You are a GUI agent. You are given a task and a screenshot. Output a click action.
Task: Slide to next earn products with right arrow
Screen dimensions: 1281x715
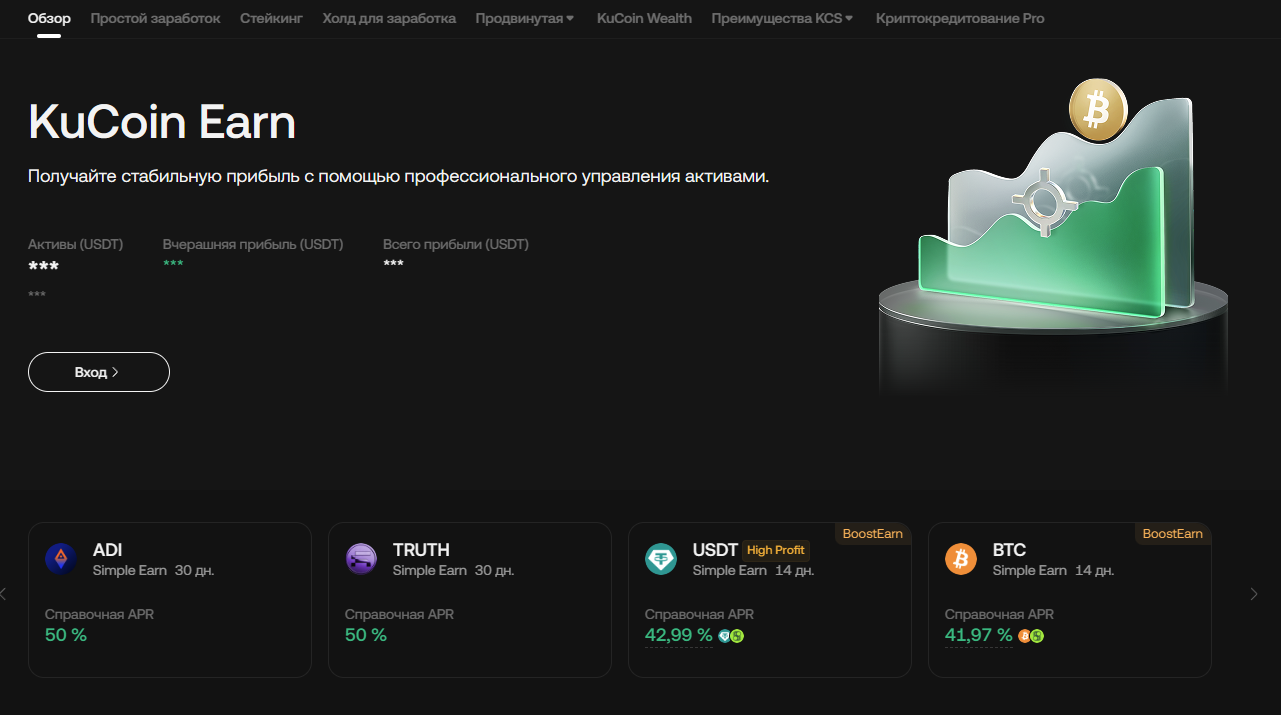pyautogui.click(x=1254, y=594)
